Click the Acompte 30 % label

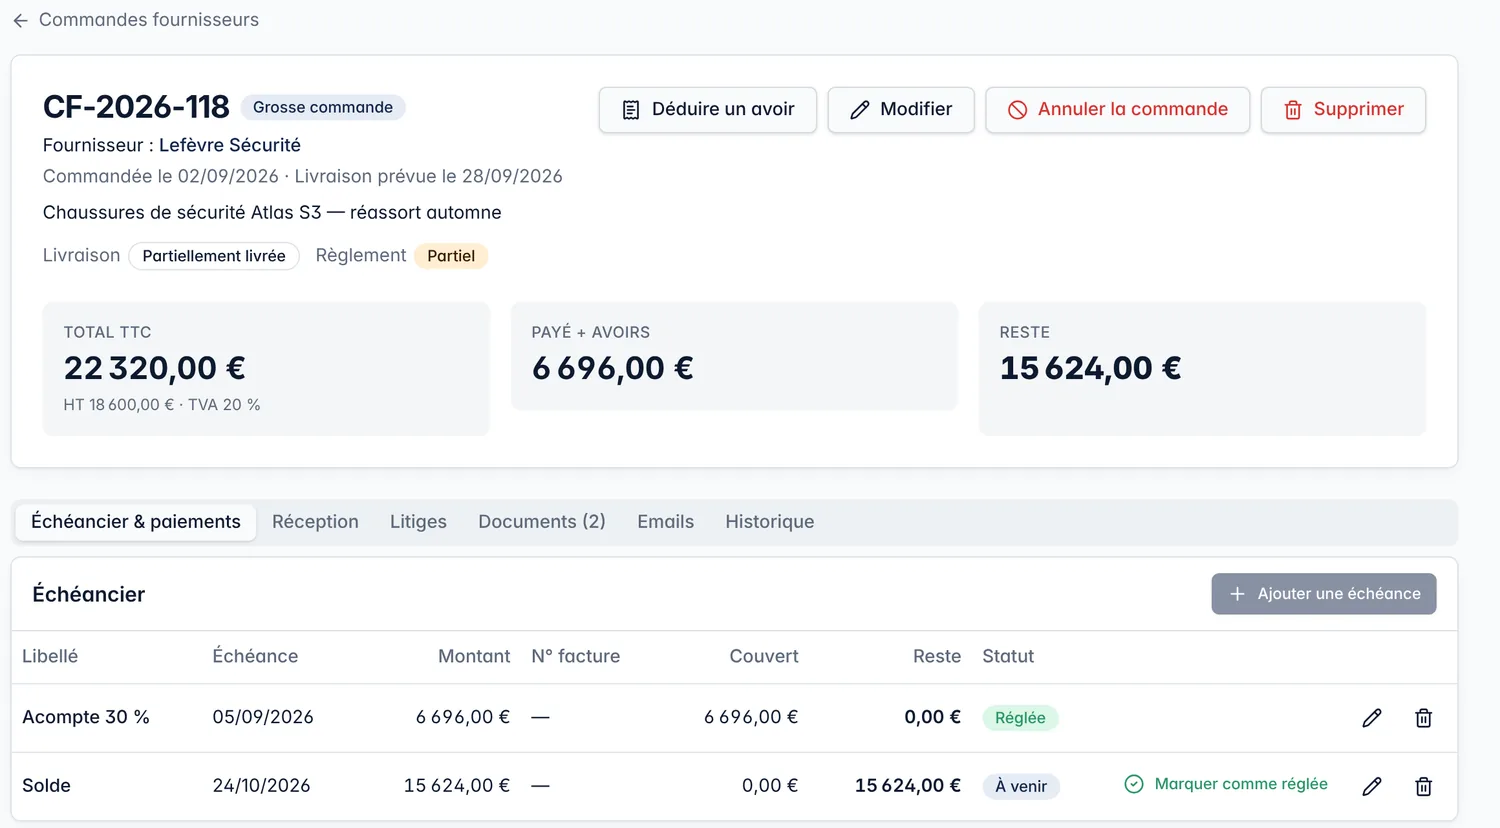86,717
